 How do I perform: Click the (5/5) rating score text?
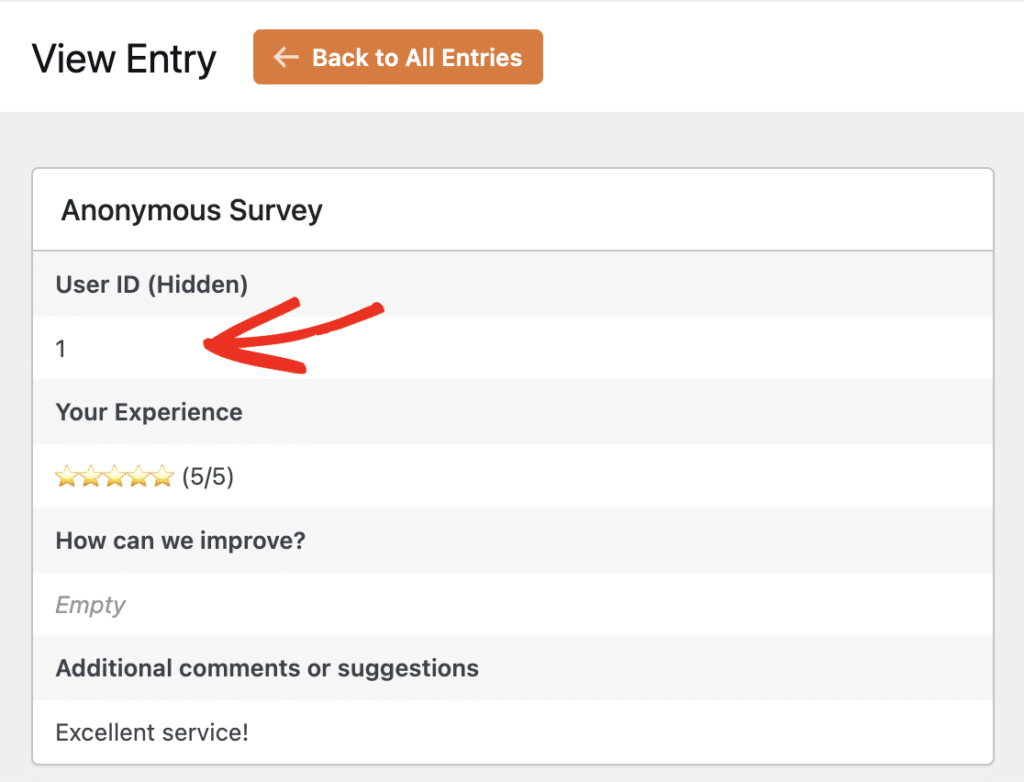[x=207, y=476]
